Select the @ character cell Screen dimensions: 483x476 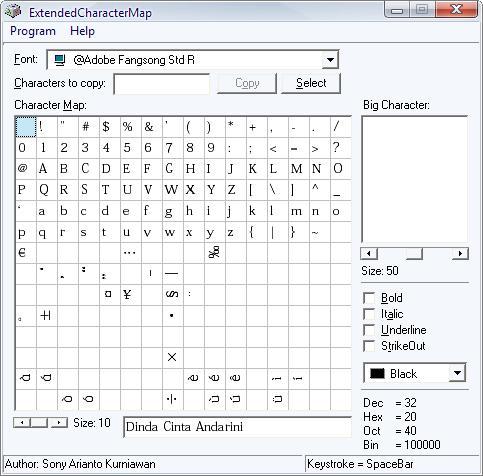point(26,169)
